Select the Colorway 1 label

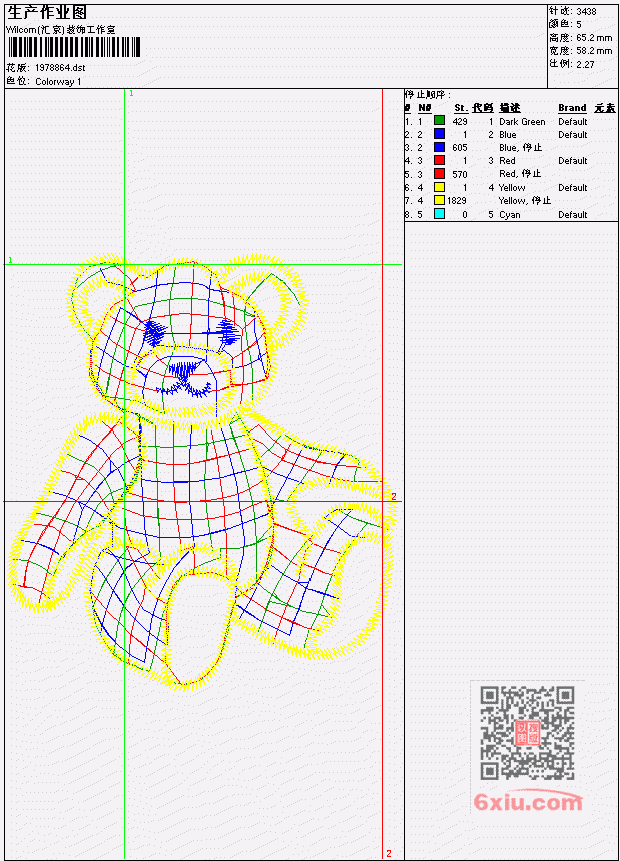pos(58,82)
